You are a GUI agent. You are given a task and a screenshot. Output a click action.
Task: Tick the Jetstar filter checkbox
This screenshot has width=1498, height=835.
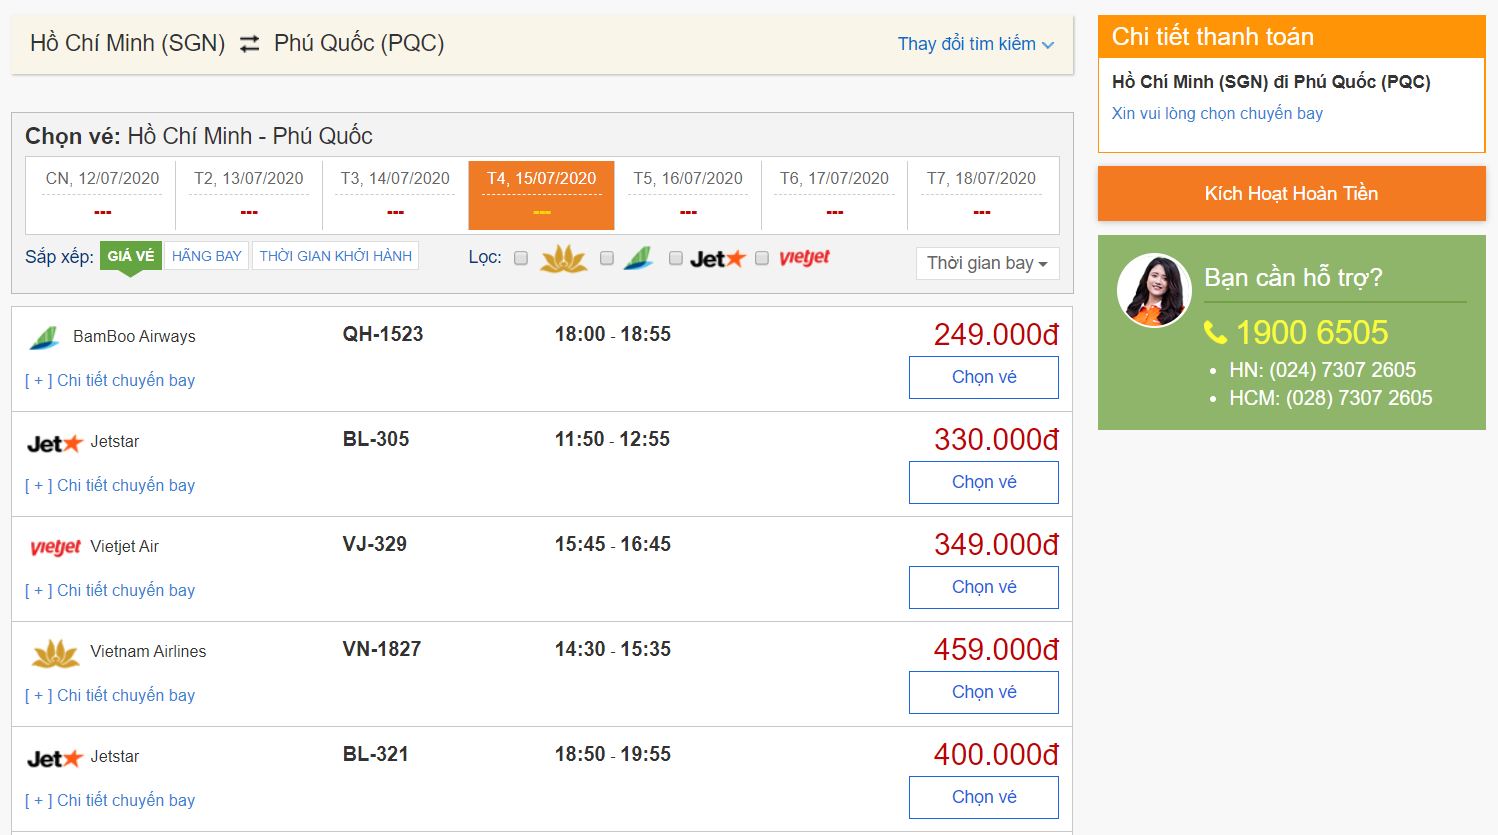[676, 258]
